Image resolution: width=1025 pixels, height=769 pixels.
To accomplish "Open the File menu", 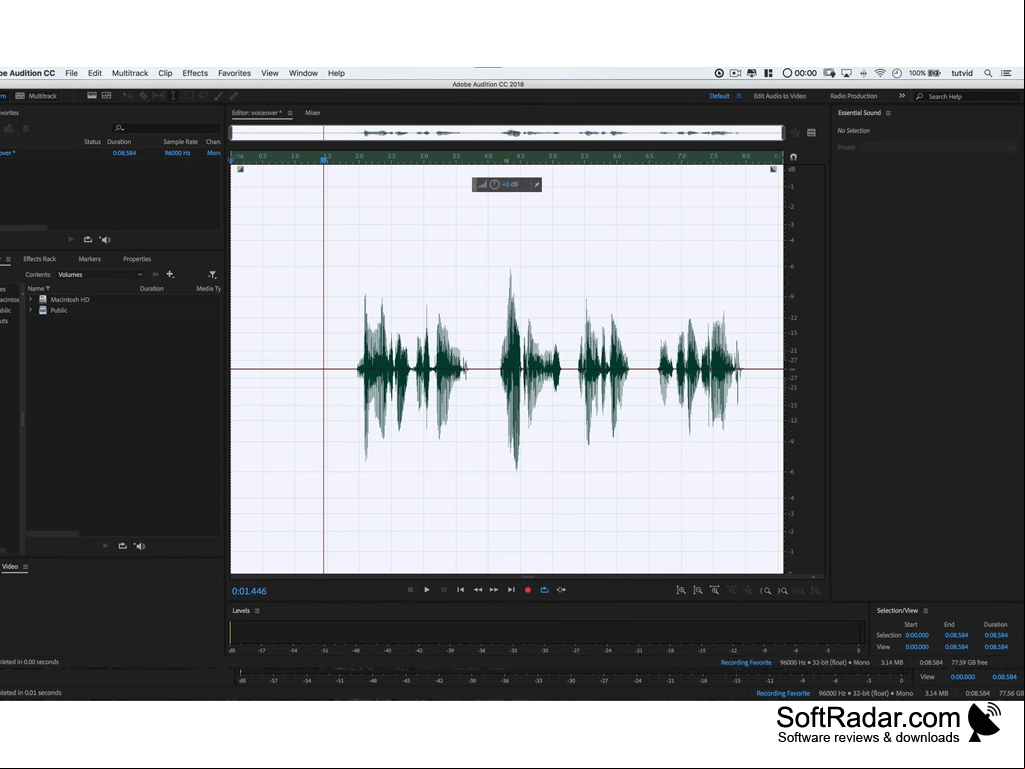I will pos(71,73).
